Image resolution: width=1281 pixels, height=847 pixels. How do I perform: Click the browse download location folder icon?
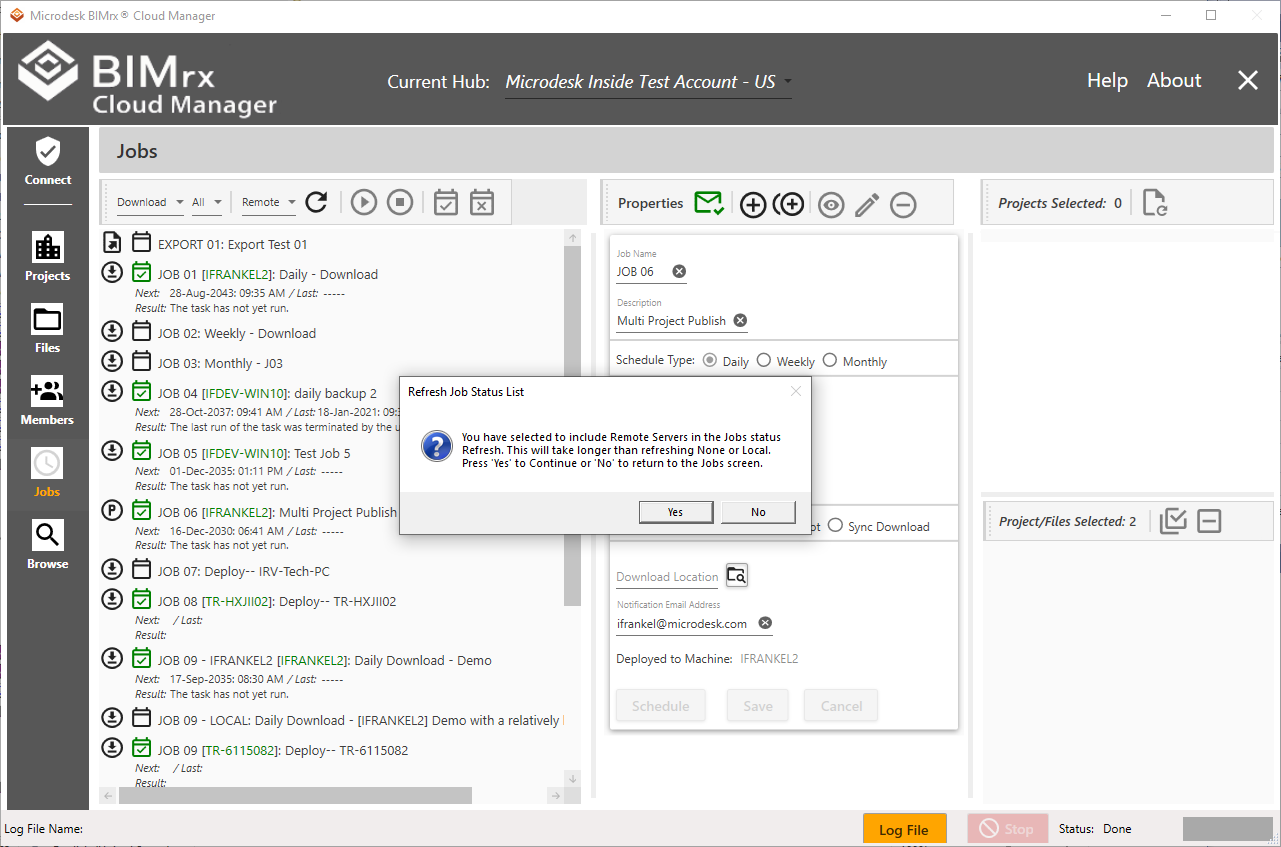tap(737, 575)
